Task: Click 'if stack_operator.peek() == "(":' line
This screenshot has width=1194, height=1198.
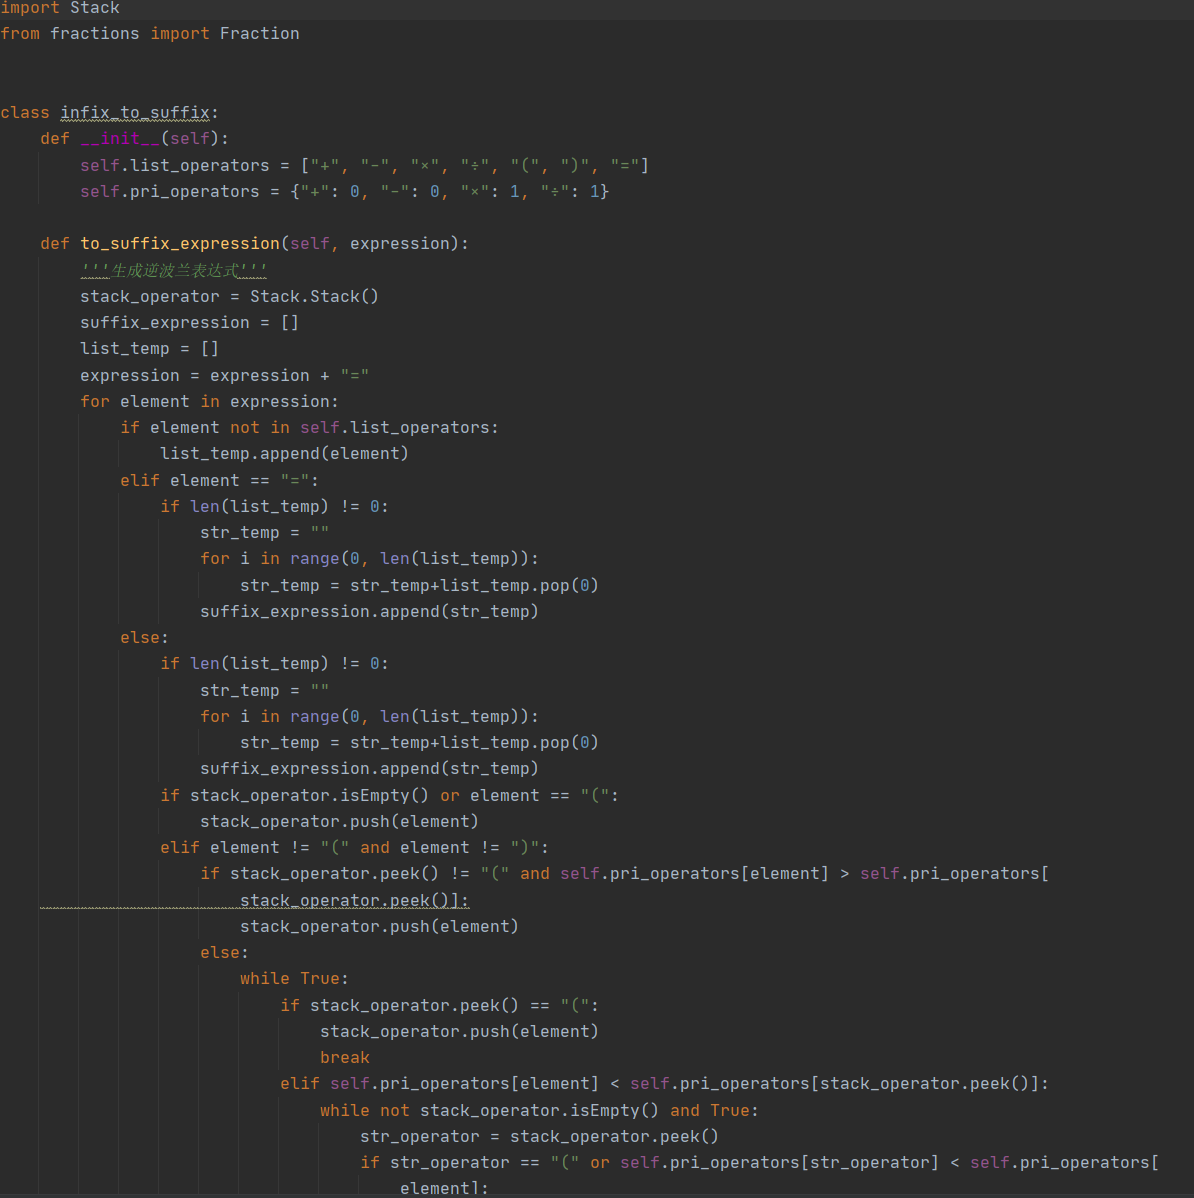Action: click(x=439, y=1005)
